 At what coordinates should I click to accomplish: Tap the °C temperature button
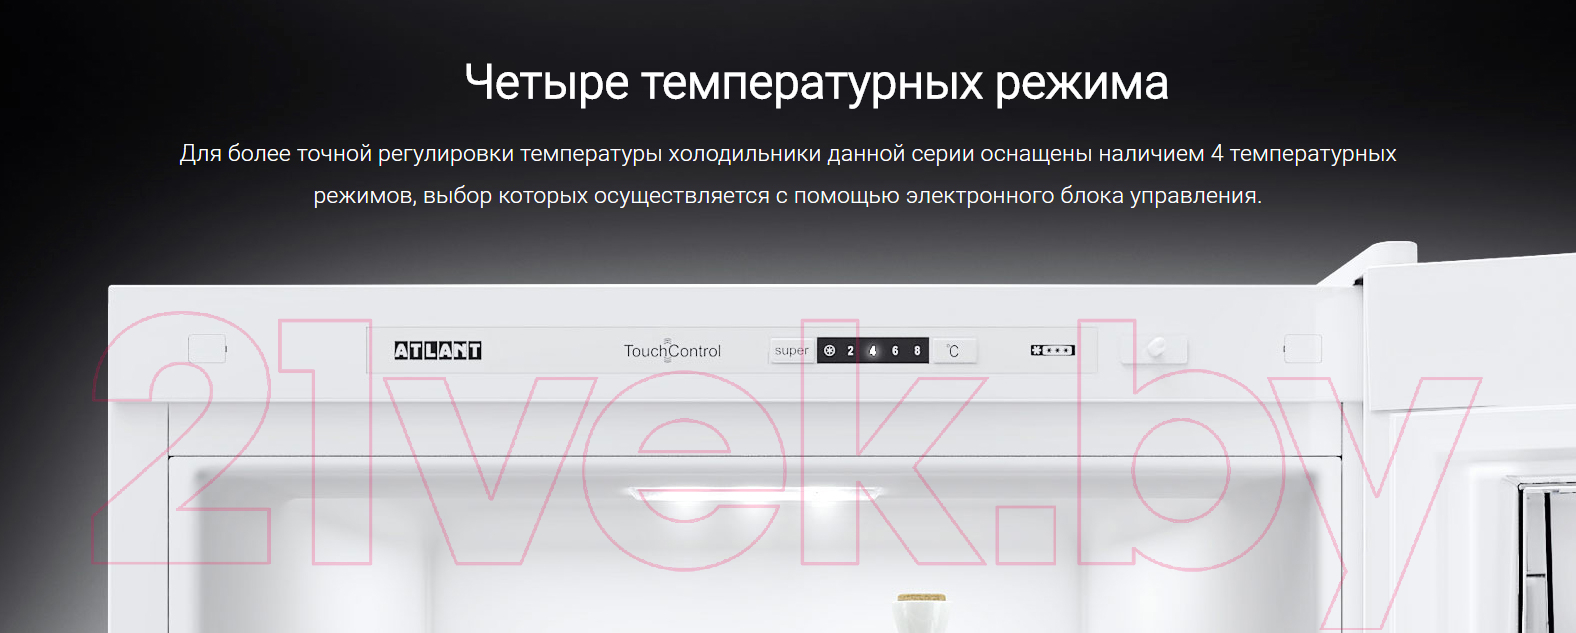pos(954,351)
